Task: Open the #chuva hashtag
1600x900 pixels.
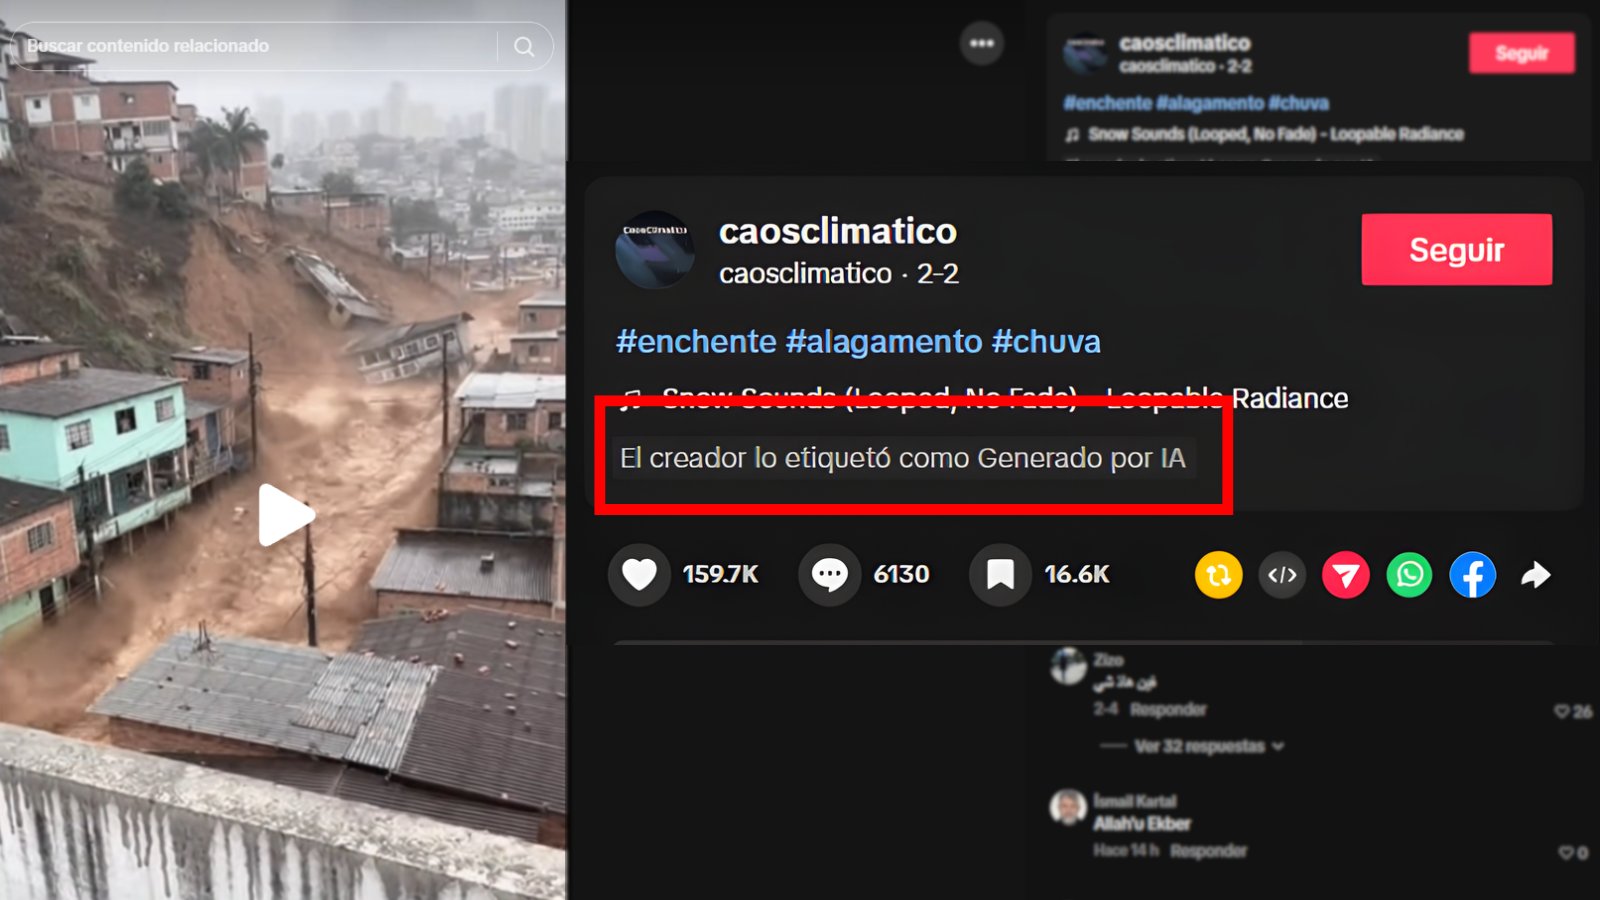Action: 1046,342
